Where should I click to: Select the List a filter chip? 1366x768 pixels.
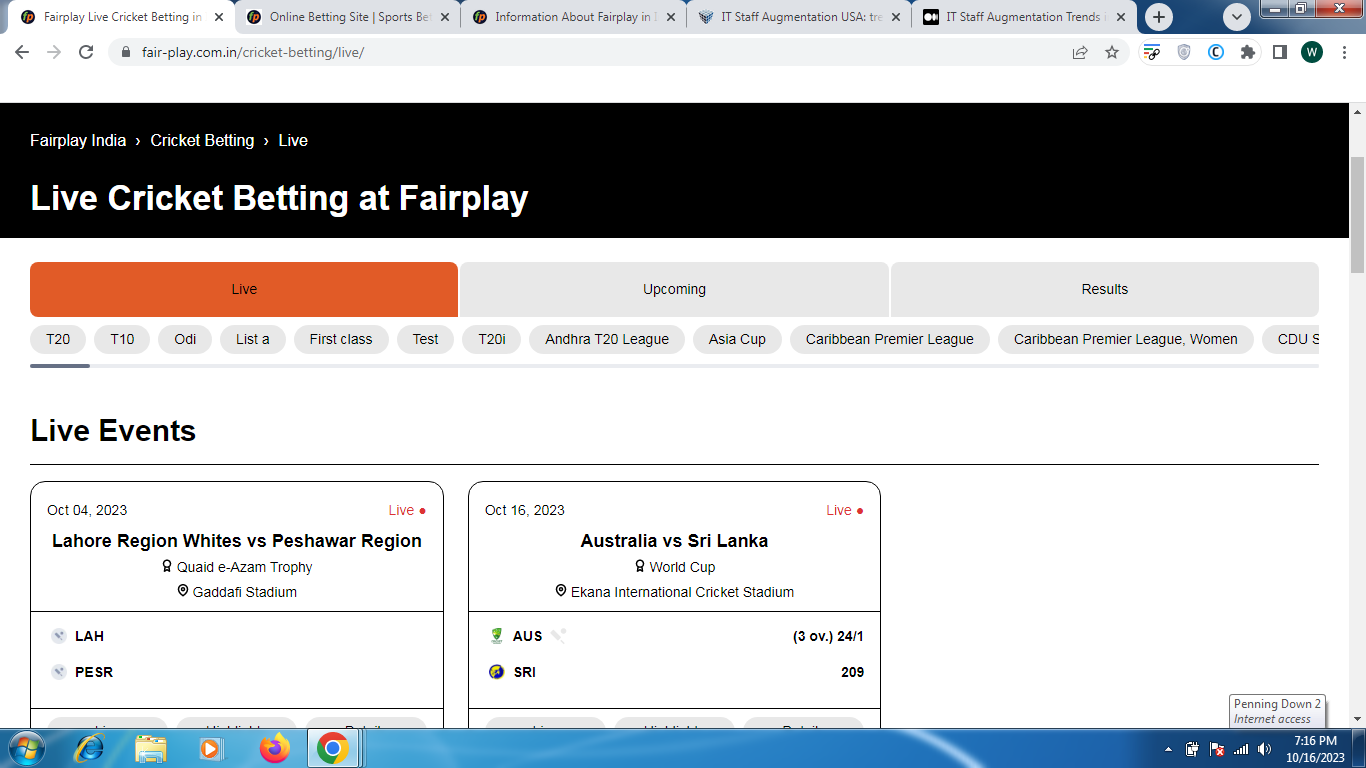point(253,339)
